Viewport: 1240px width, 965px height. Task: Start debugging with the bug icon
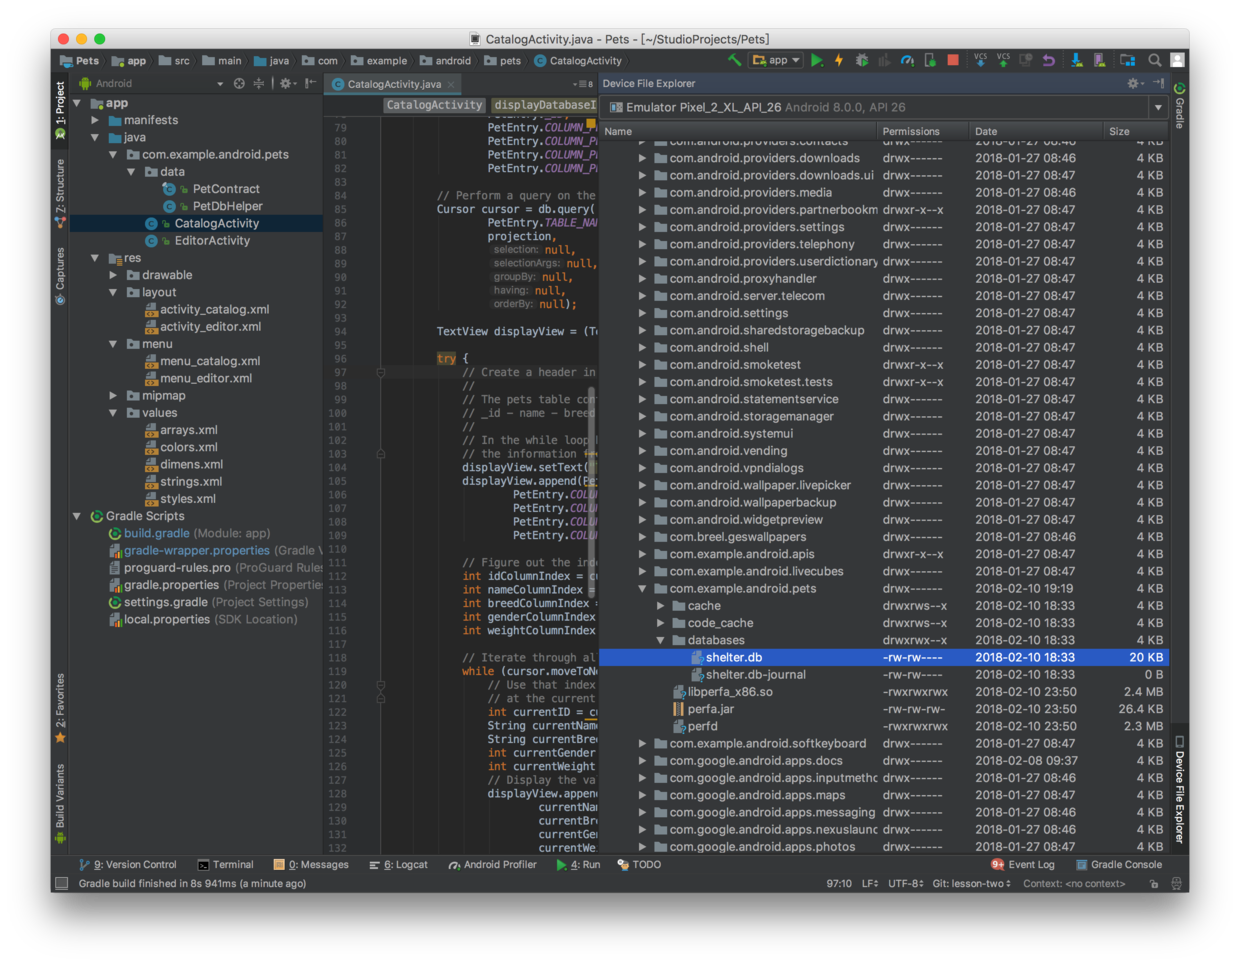[x=862, y=60]
